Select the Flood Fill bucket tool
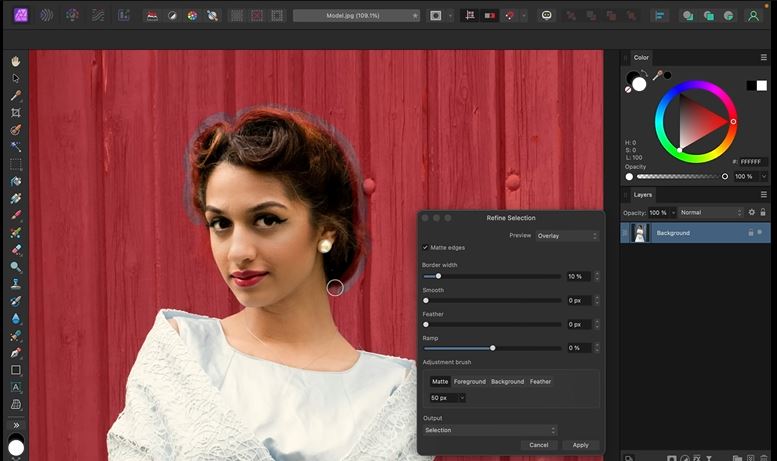777x461 pixels. (16, 181)
